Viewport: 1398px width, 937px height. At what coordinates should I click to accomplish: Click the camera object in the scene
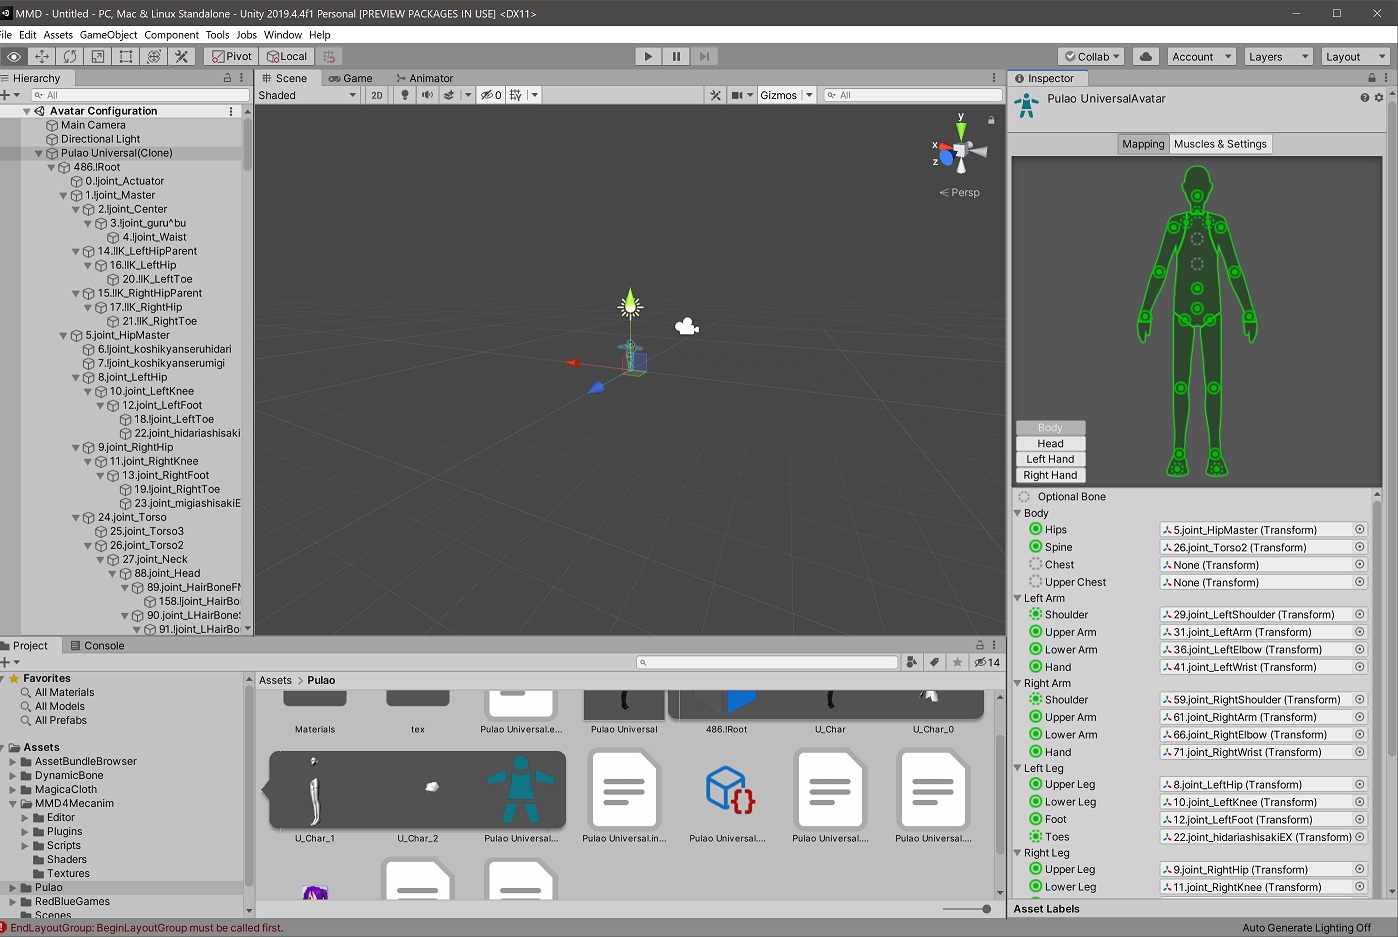point(686,326)
